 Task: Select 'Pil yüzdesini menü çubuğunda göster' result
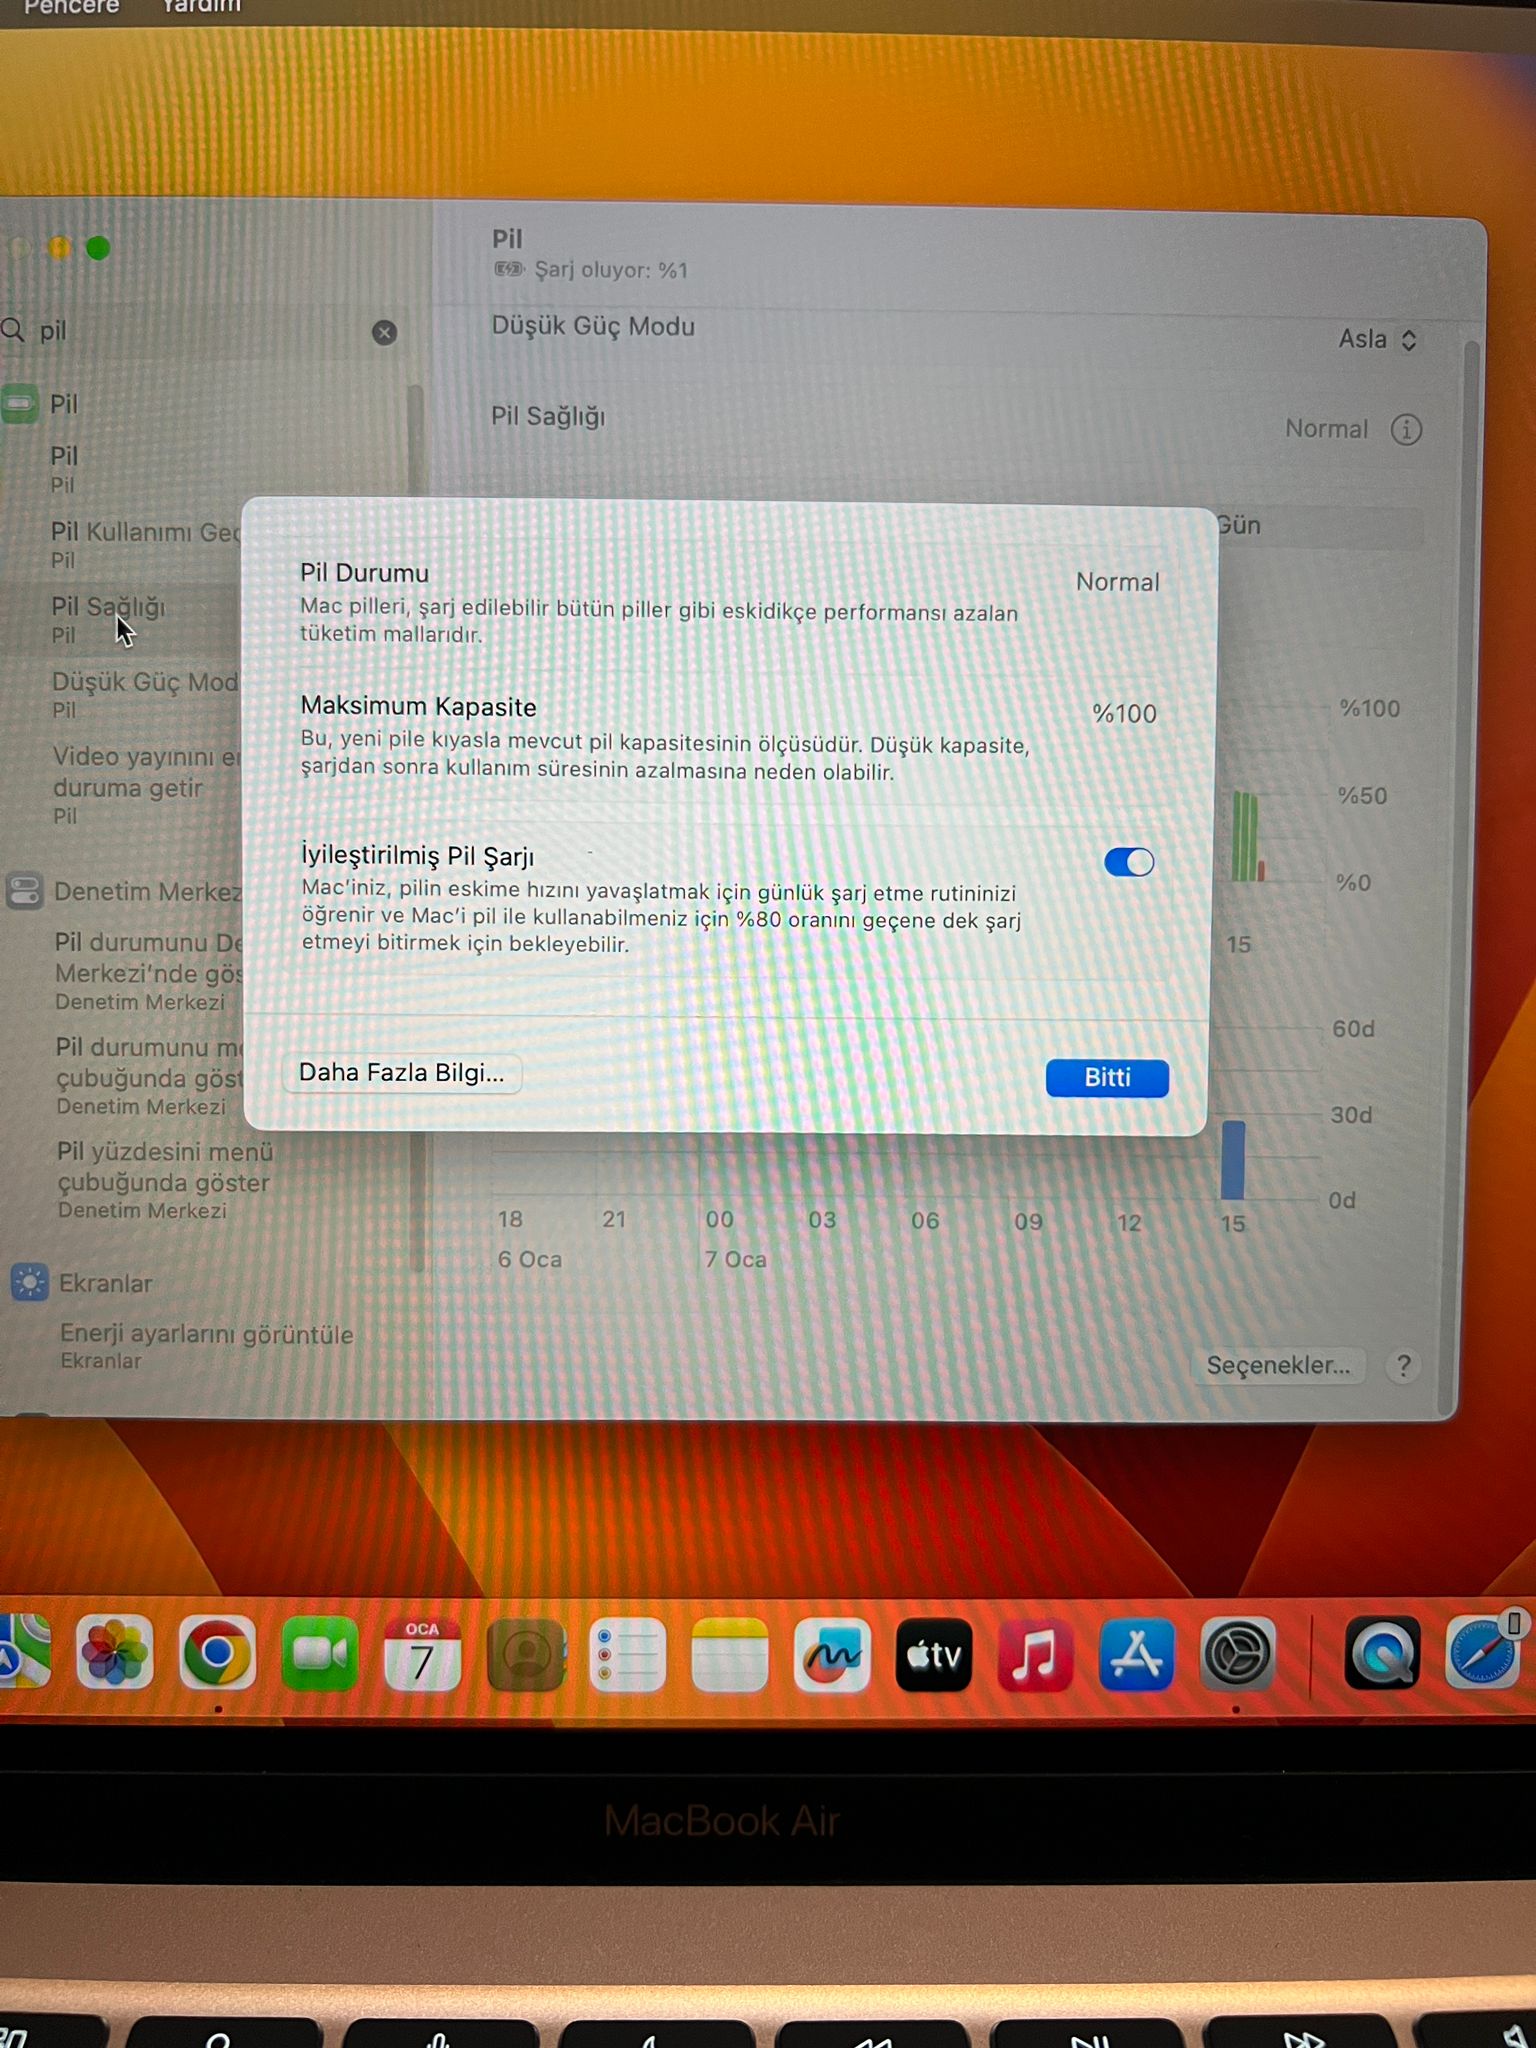click(x=165, y=1180)
